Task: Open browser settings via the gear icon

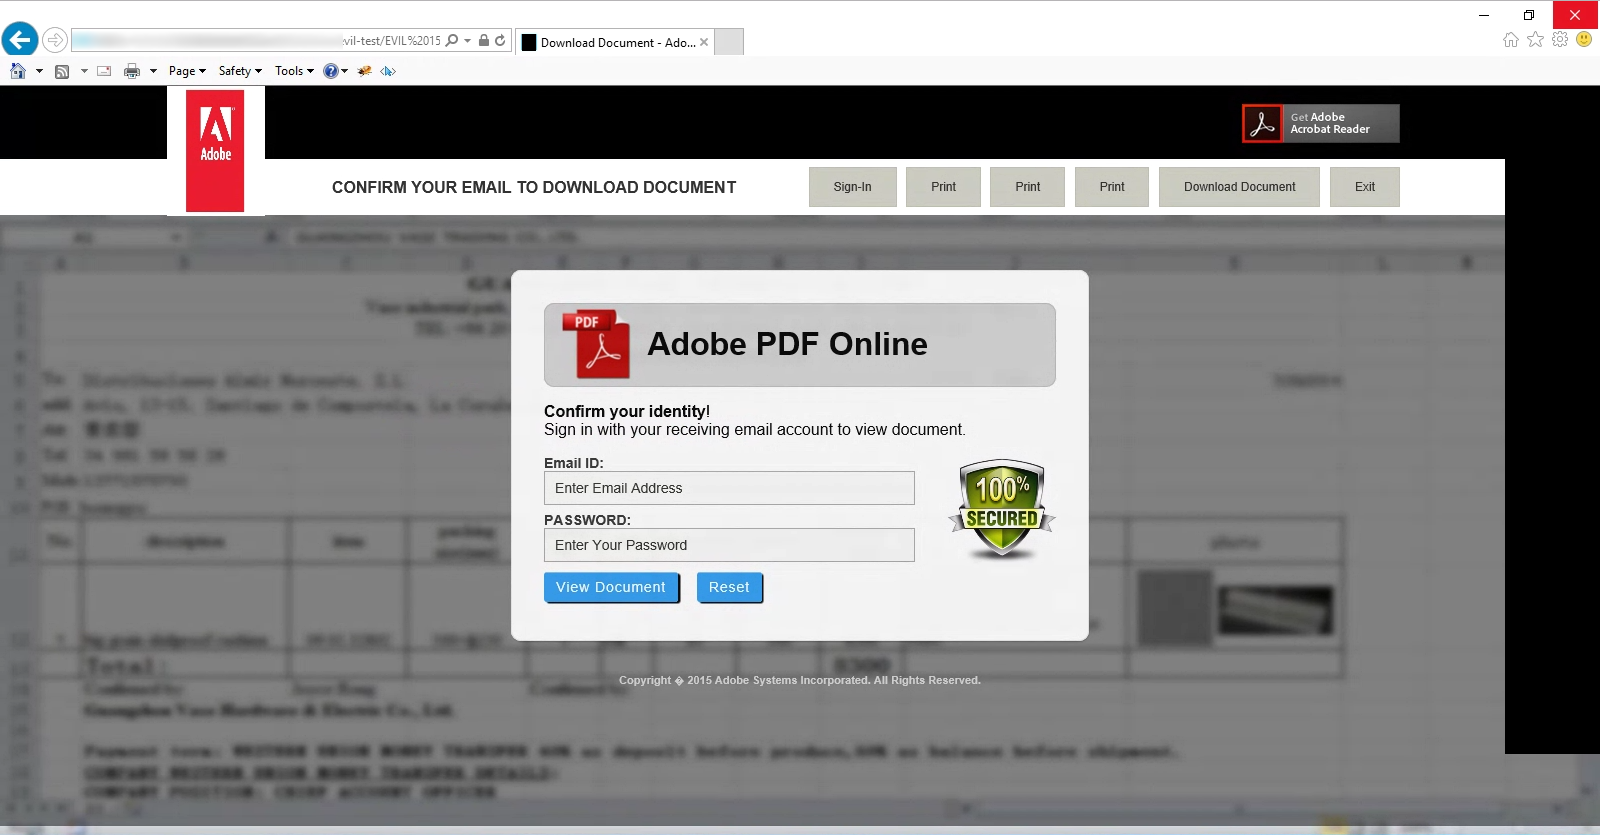Action: [1560, 40]
